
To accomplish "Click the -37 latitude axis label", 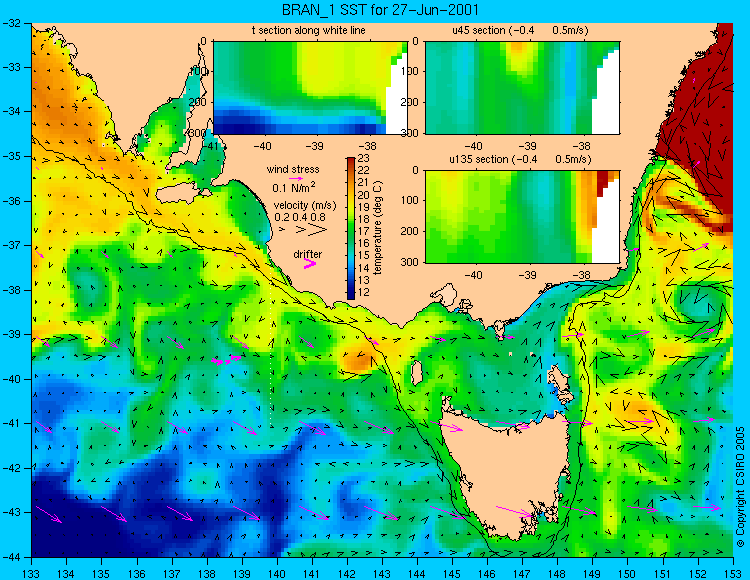I will (12, 245).
